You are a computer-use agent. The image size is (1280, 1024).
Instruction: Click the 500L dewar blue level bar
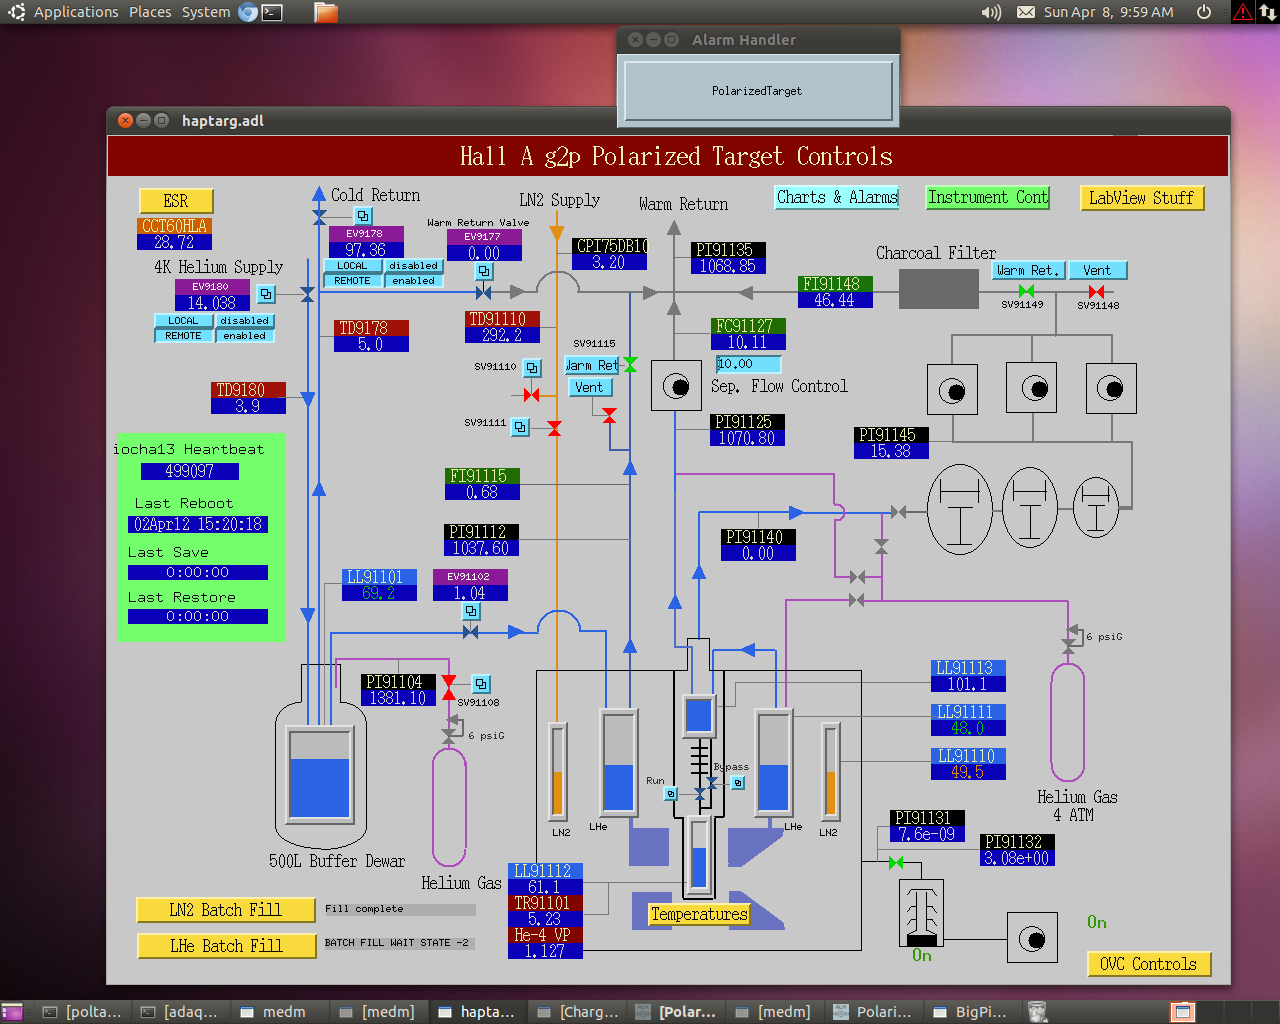(x=319, y=788)
